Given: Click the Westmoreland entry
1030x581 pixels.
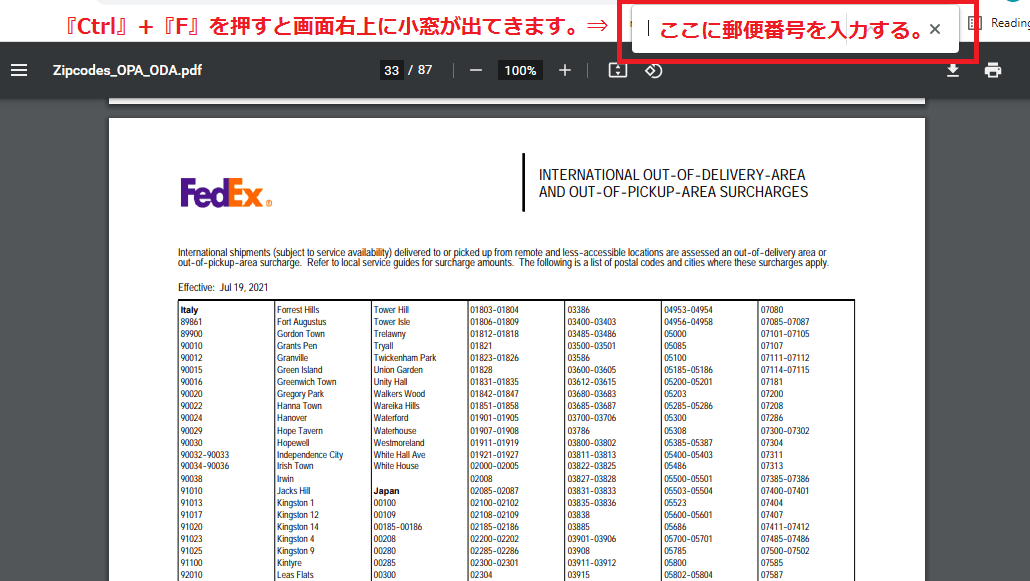Looking at the screenshot, I should click(x=399, y=443).
